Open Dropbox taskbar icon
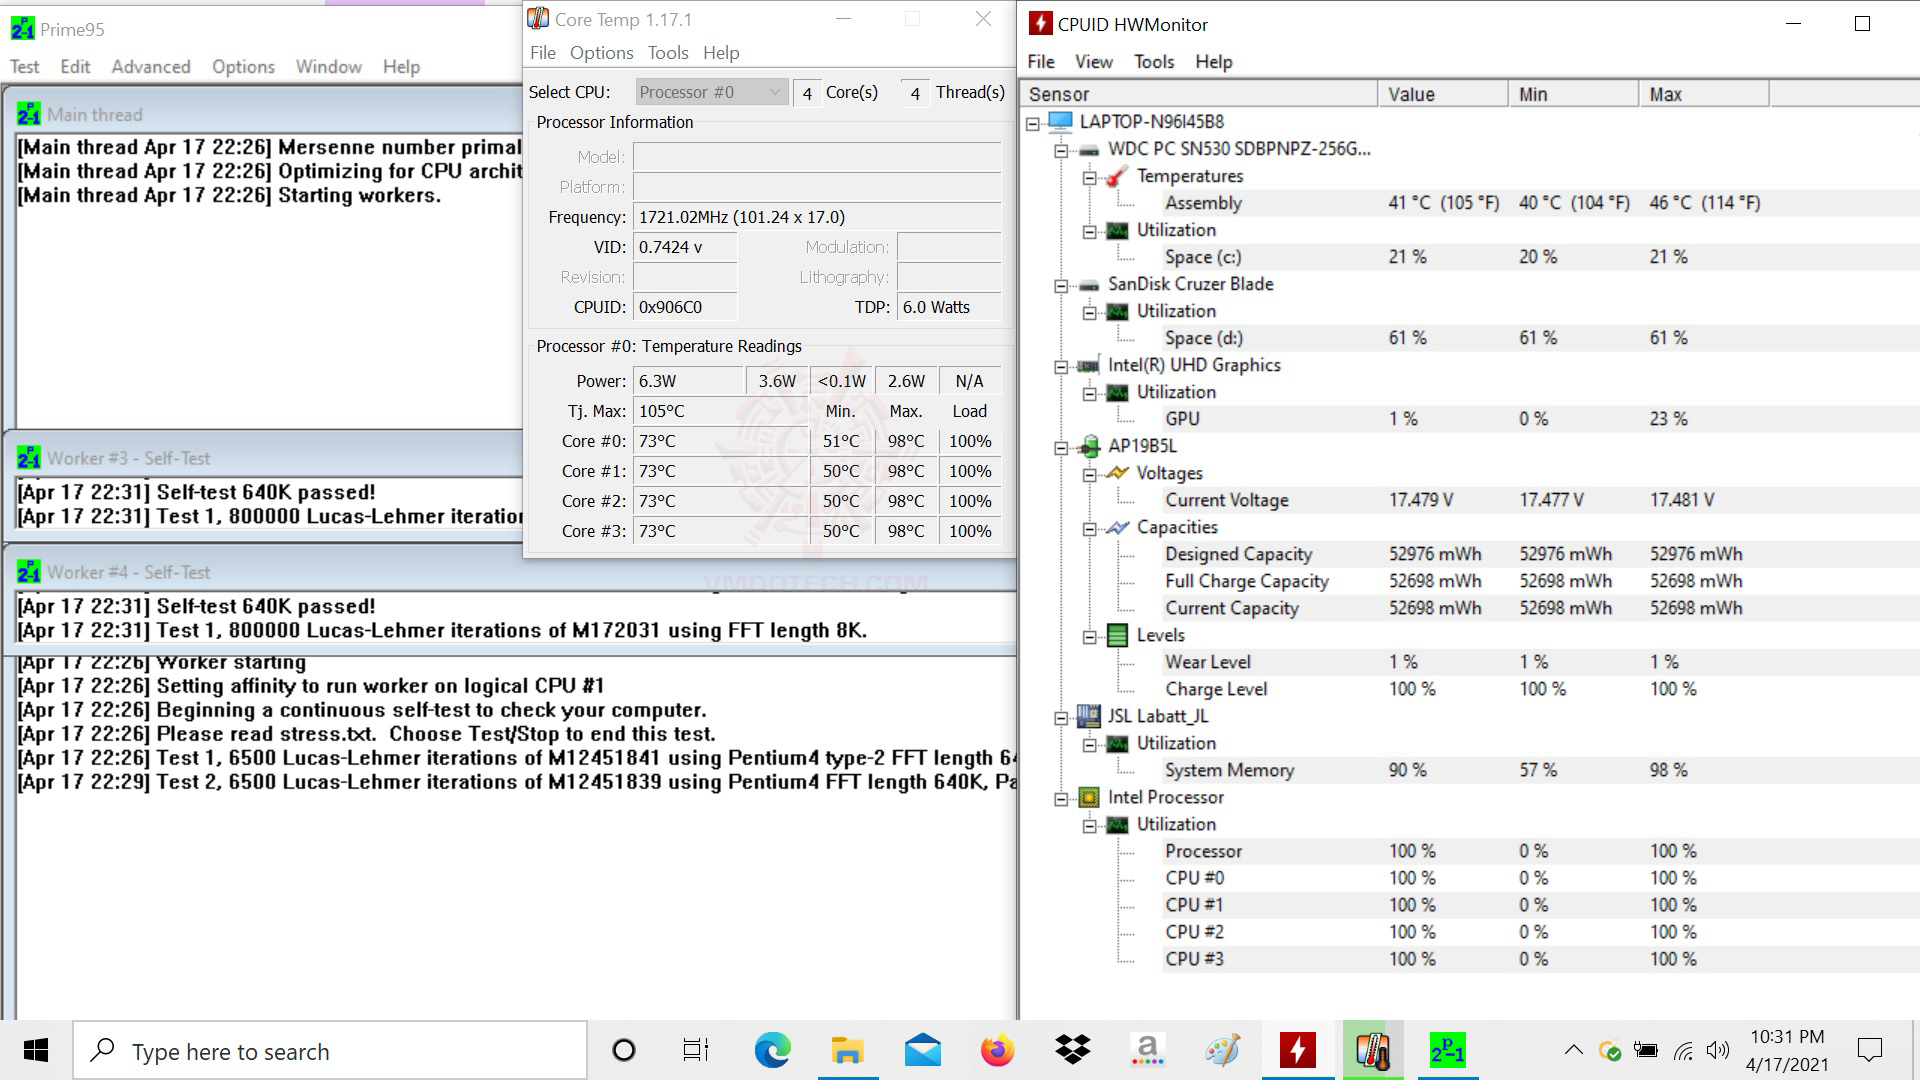 coord(1072,1050)
